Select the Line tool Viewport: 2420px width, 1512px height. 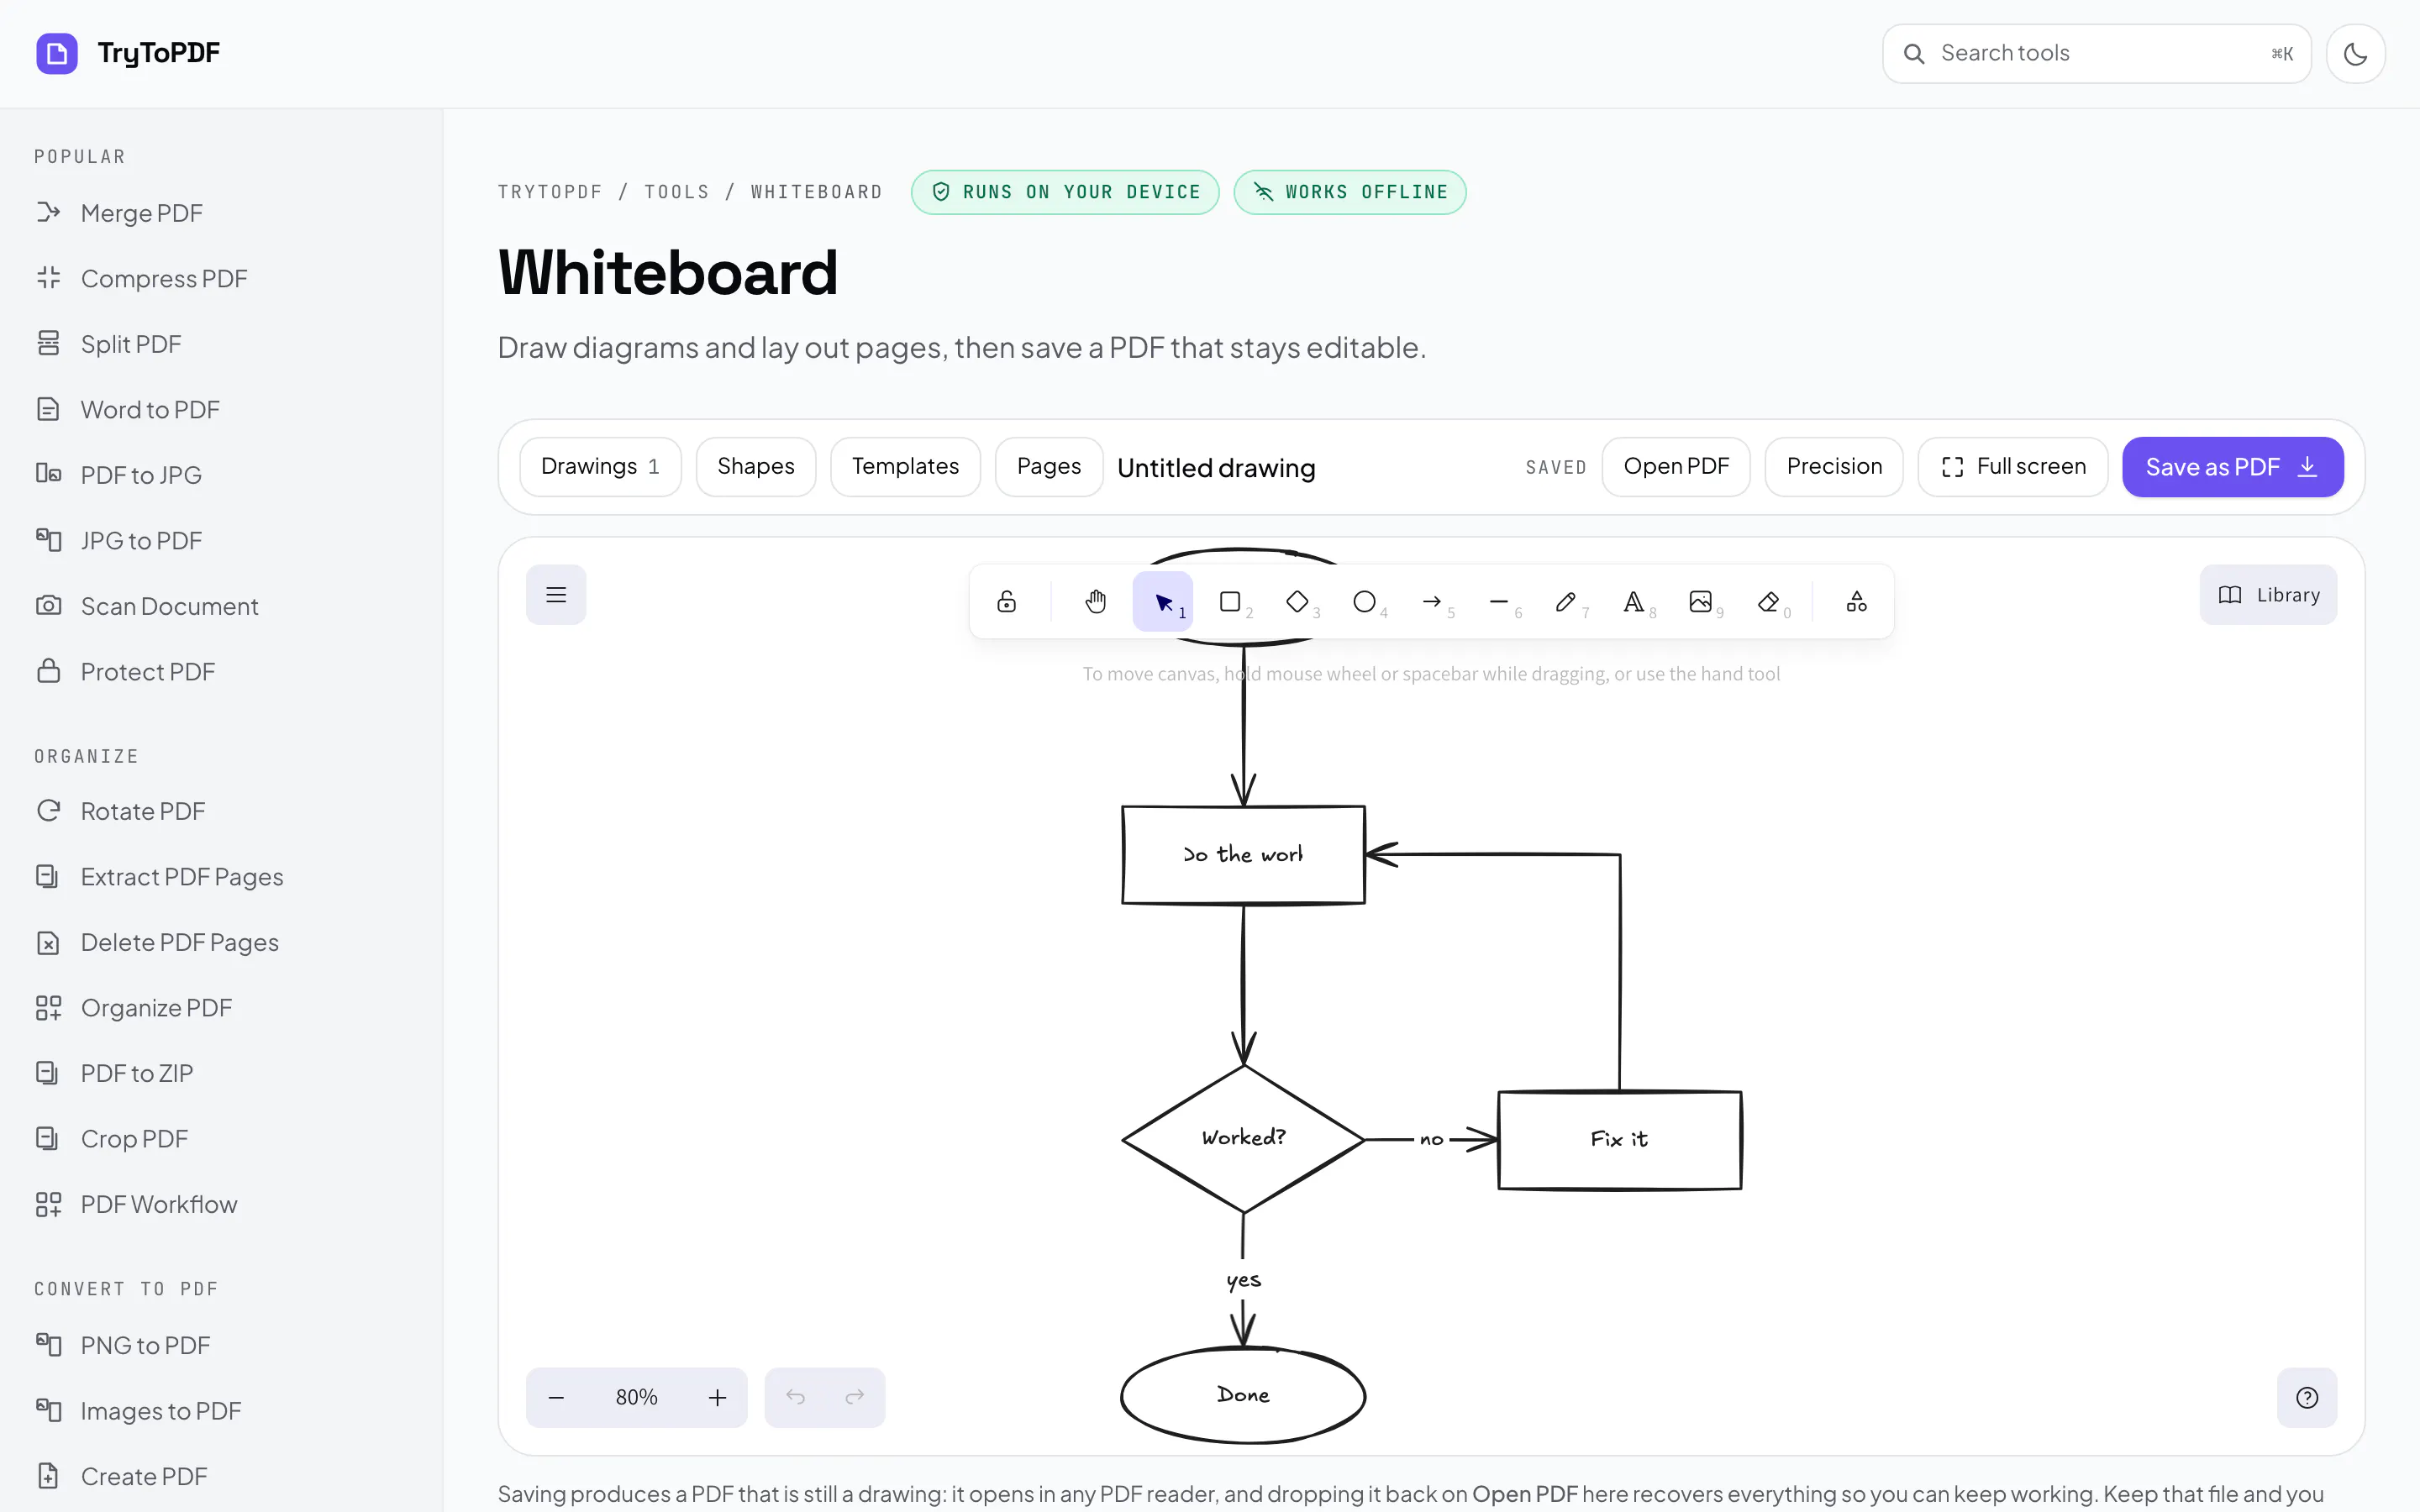[x=1499, y=601]
